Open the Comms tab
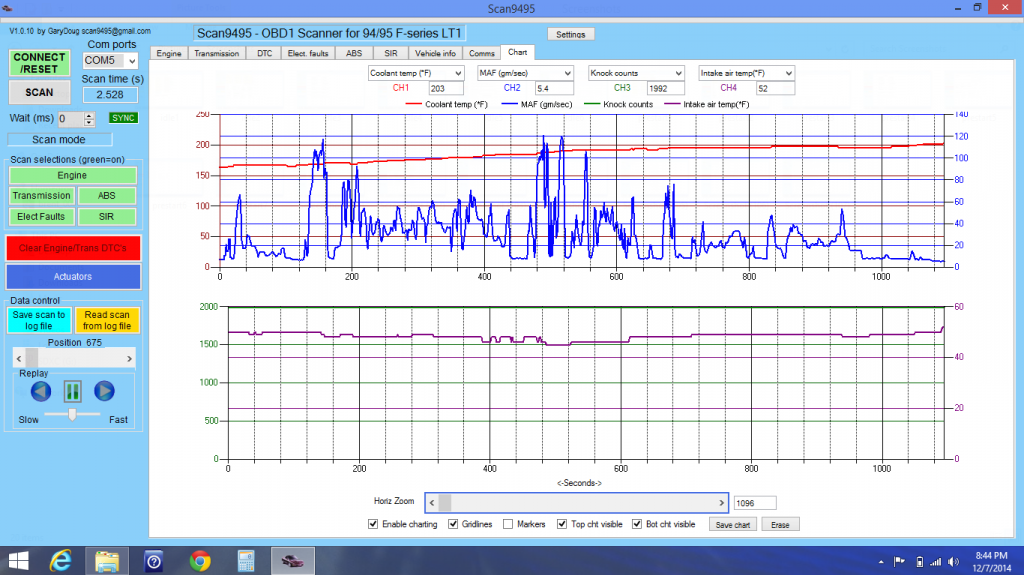This screenshot has width=1024, height=575. click(482, 54)
